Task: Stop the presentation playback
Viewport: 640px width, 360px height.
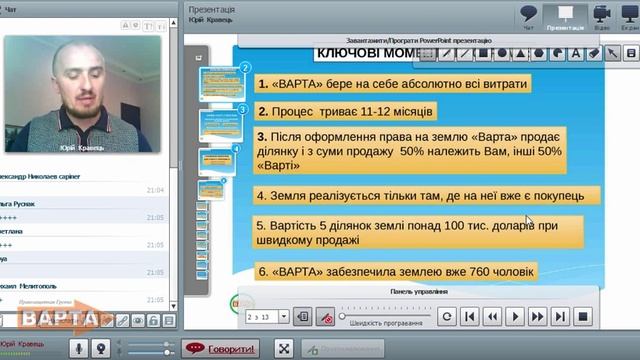Action: coord(583,316)
